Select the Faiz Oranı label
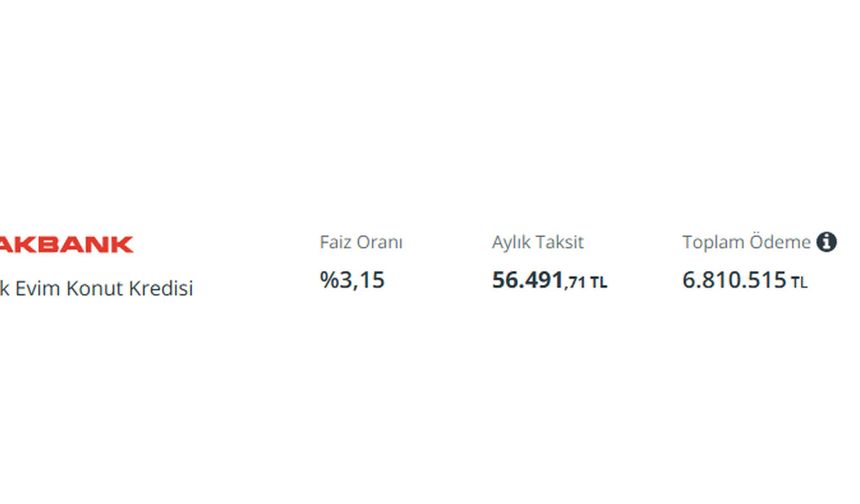Image resolution: width=860 pixels, height=504 pixels. click(361, 242)
